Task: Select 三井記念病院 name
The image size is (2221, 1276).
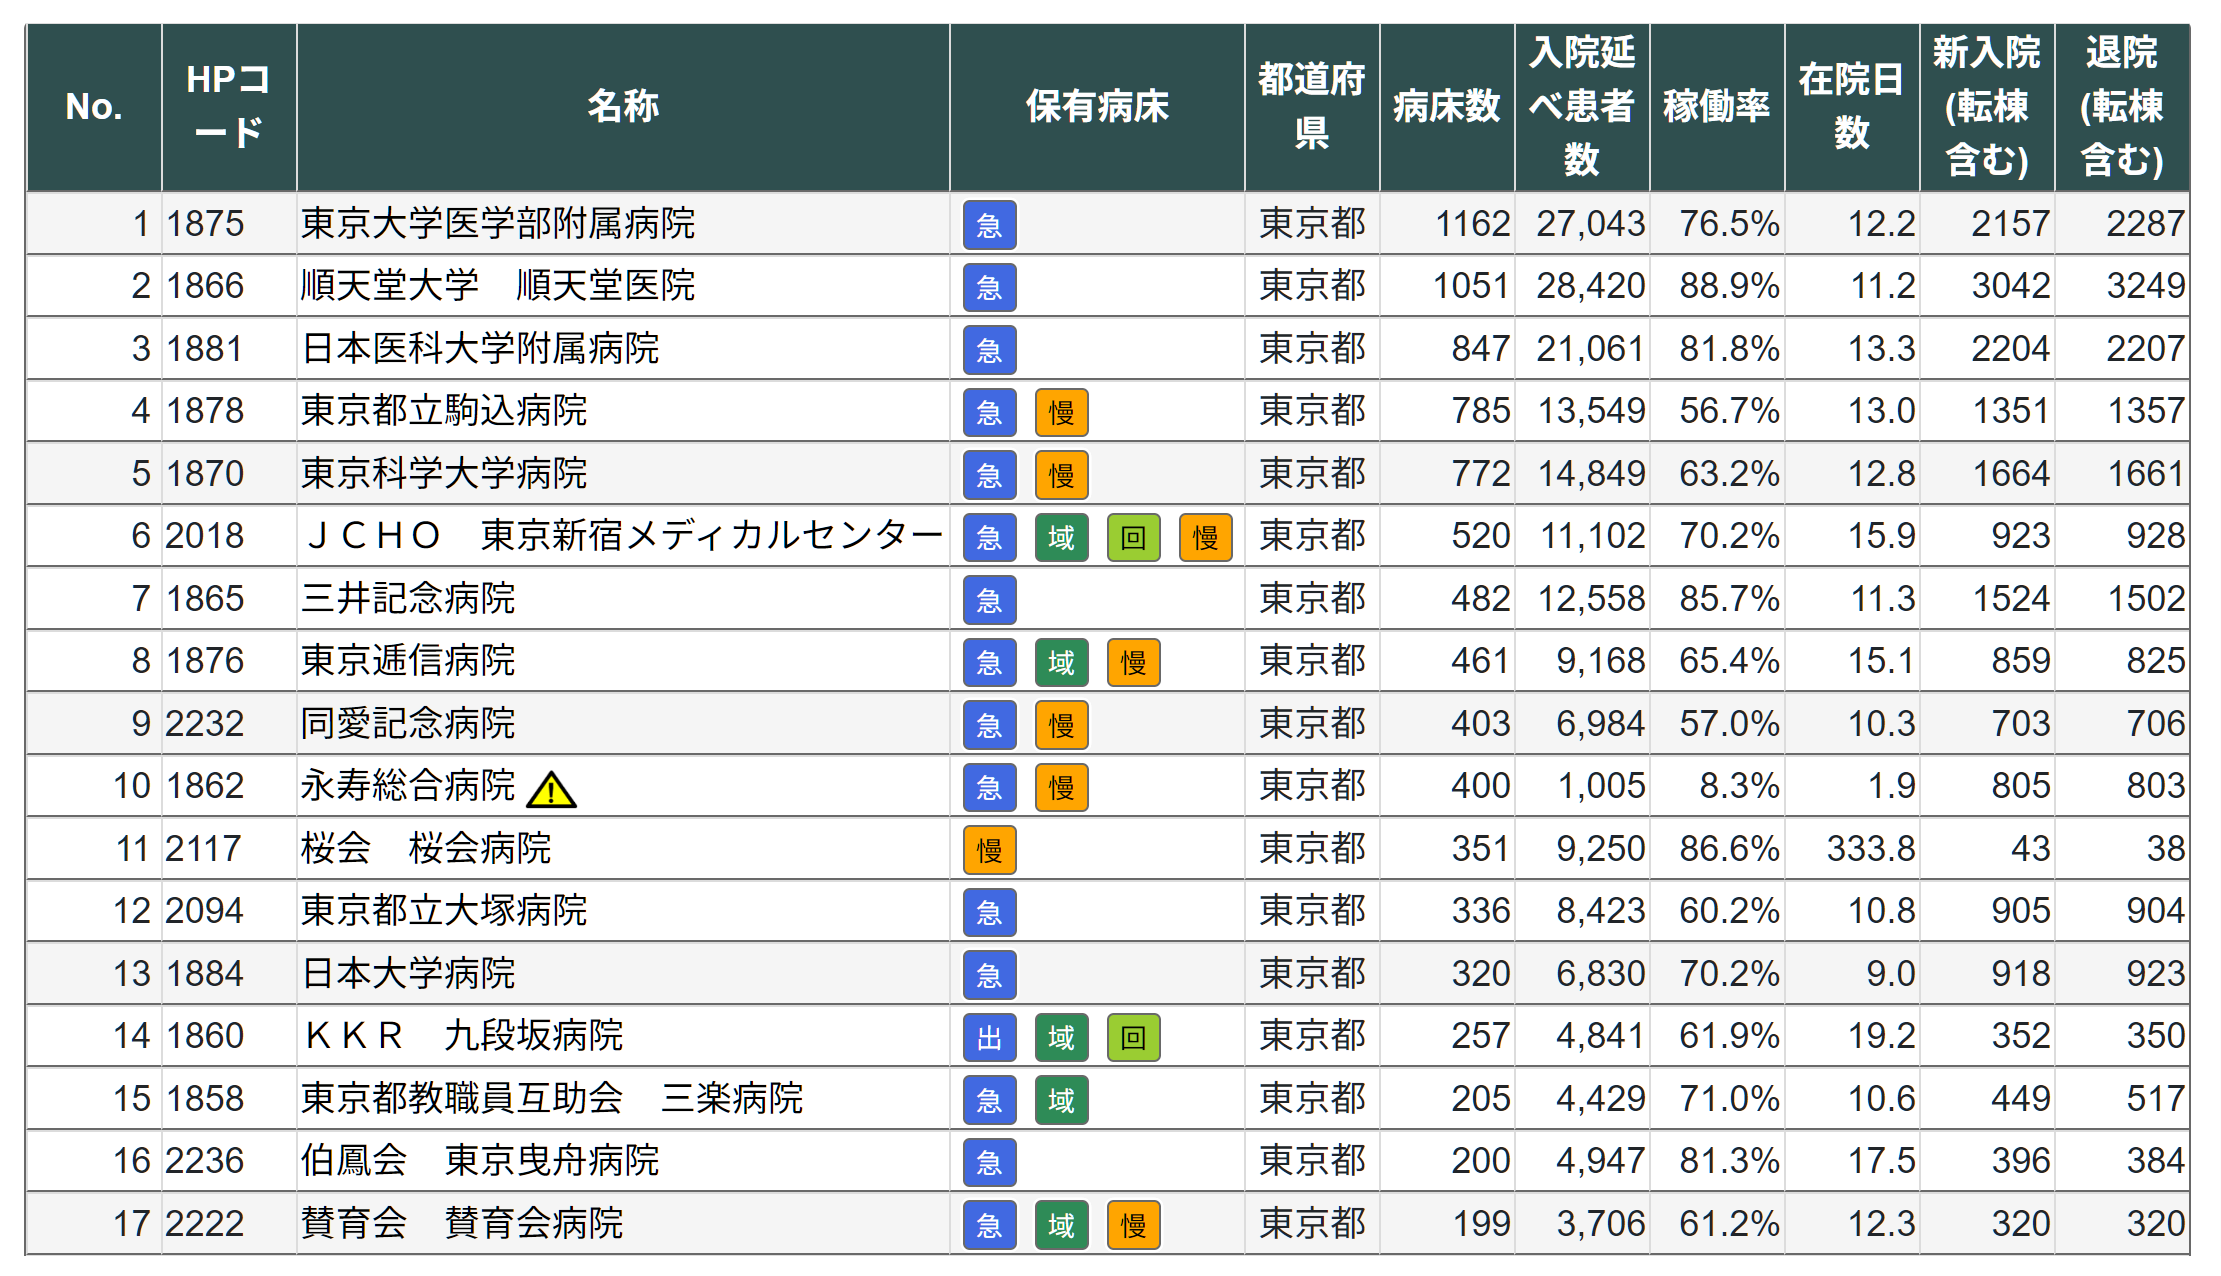Action: 408,598
